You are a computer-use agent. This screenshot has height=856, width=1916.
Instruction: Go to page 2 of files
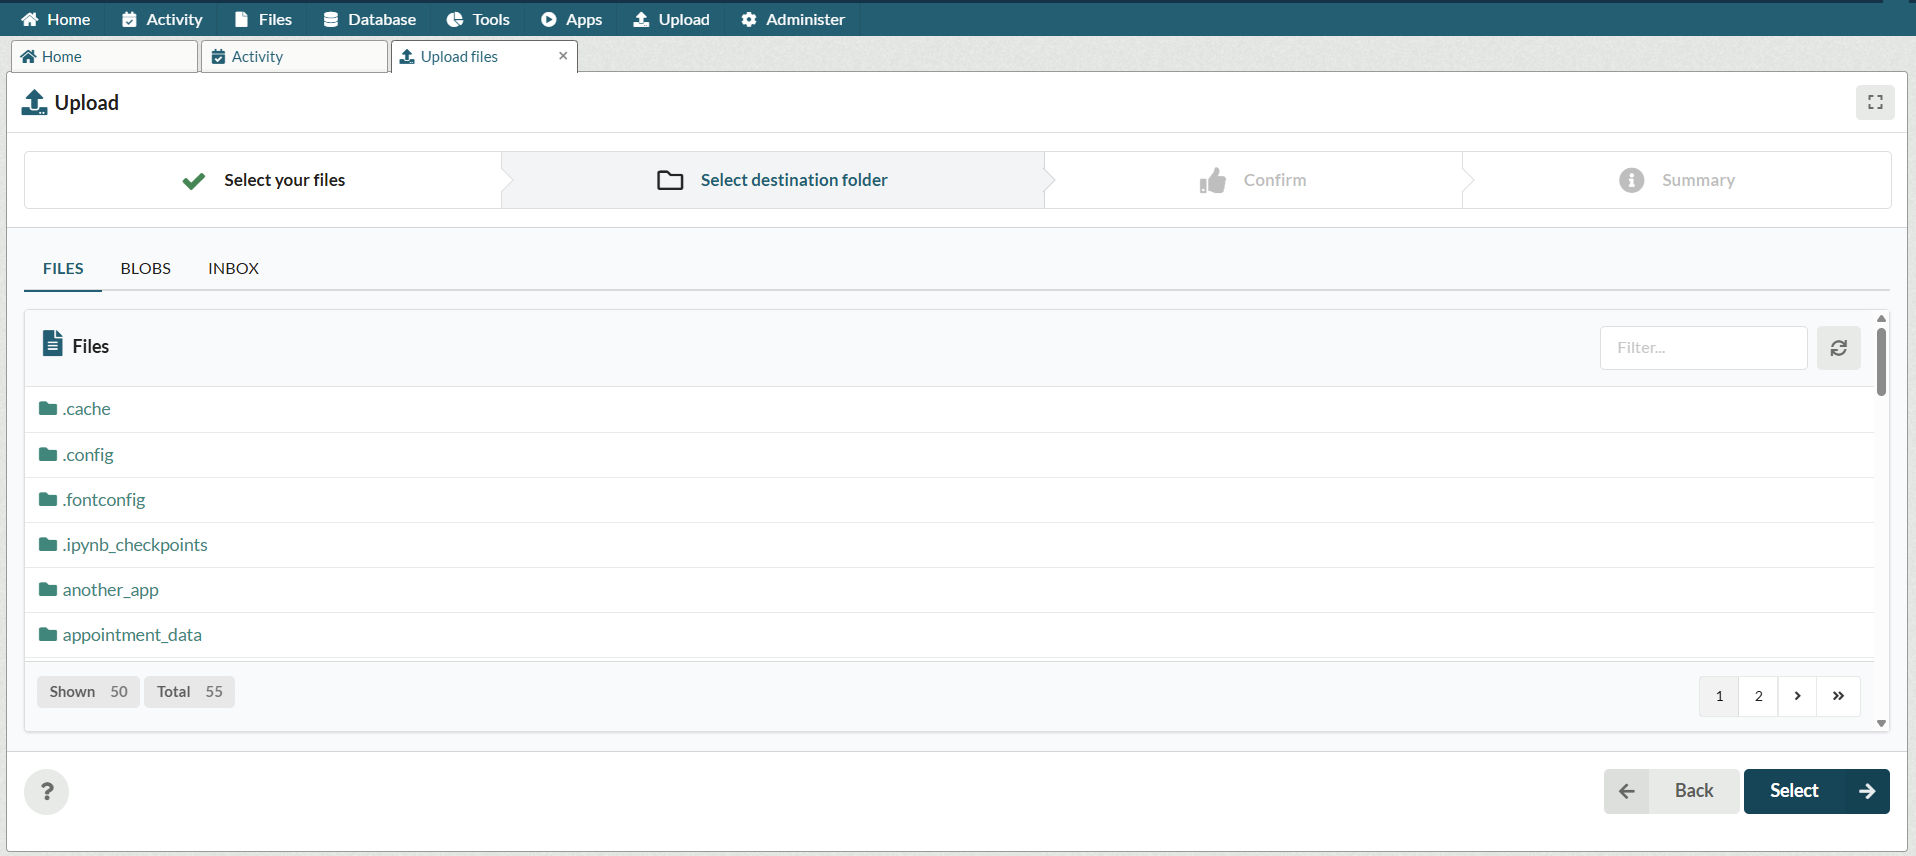pyautogui.click(x=1758, y=696)
